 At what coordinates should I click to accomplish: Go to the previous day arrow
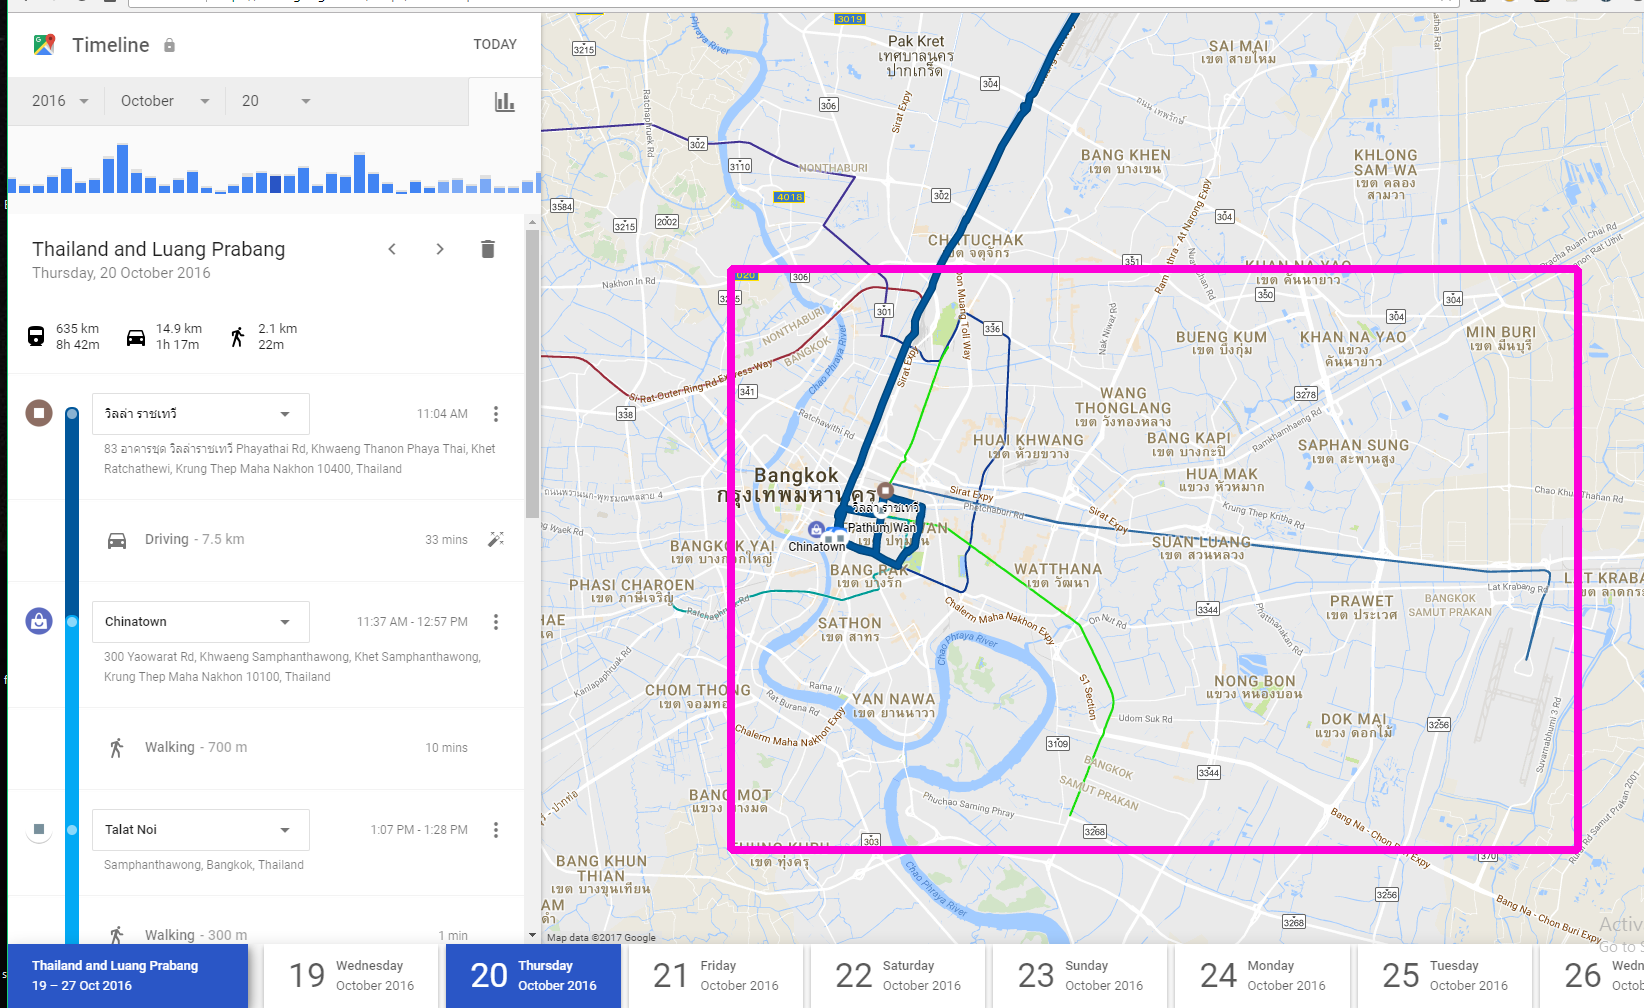392,249
